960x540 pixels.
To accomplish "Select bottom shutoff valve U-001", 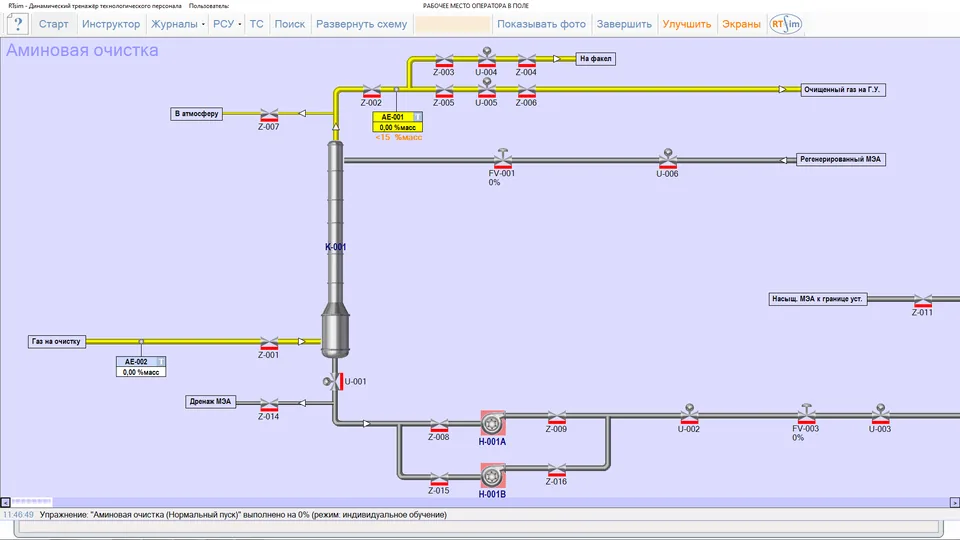I will click(x=334, y=381).
